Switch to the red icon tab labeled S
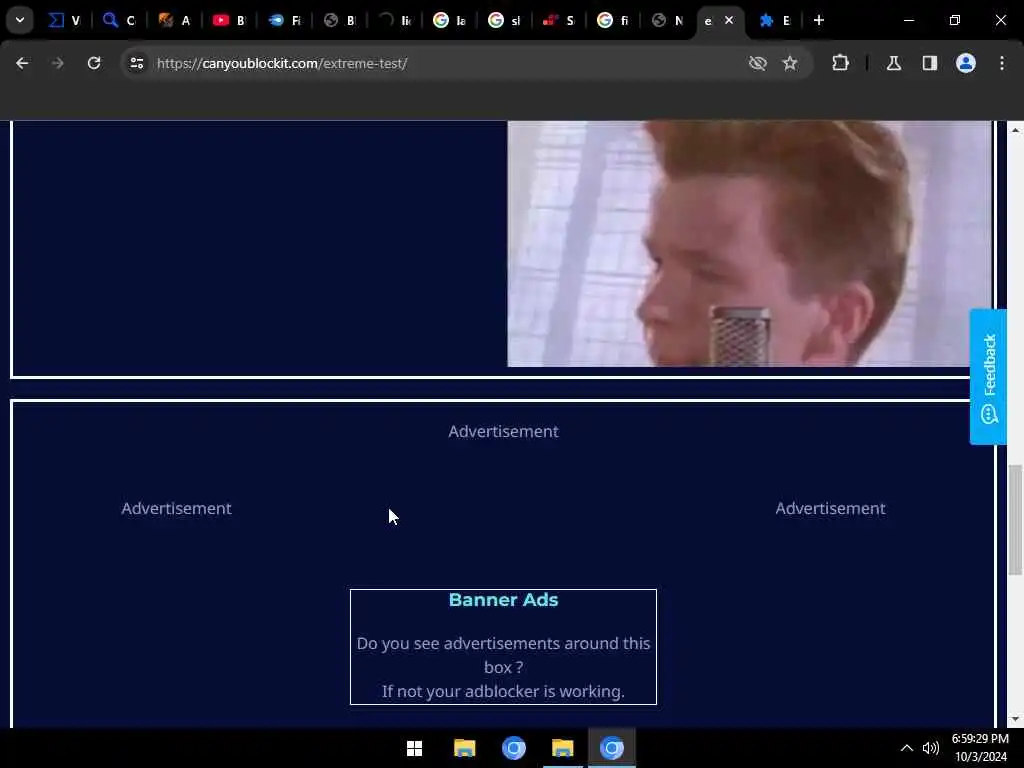The image size is (1024, 768). coord(559,20)
